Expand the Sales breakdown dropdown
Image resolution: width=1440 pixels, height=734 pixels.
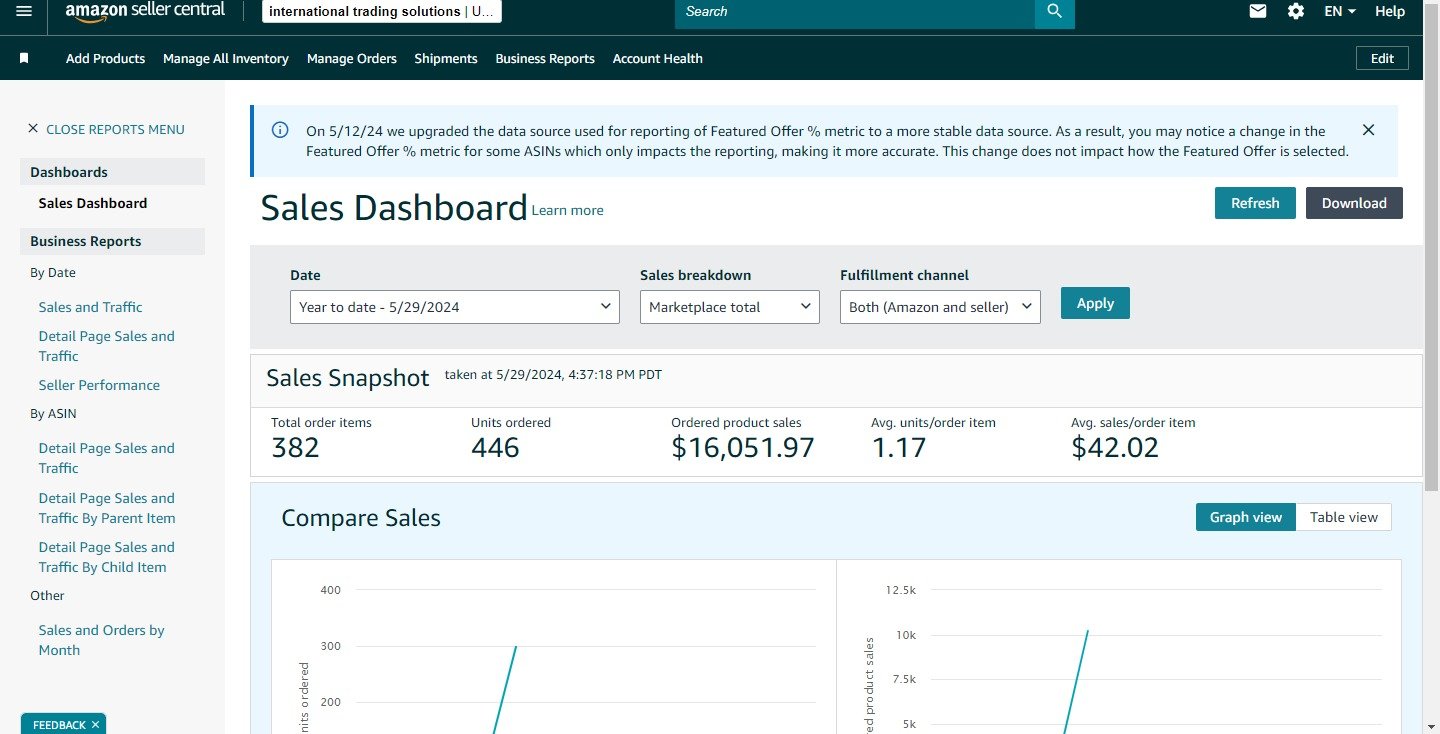(729, 307)
